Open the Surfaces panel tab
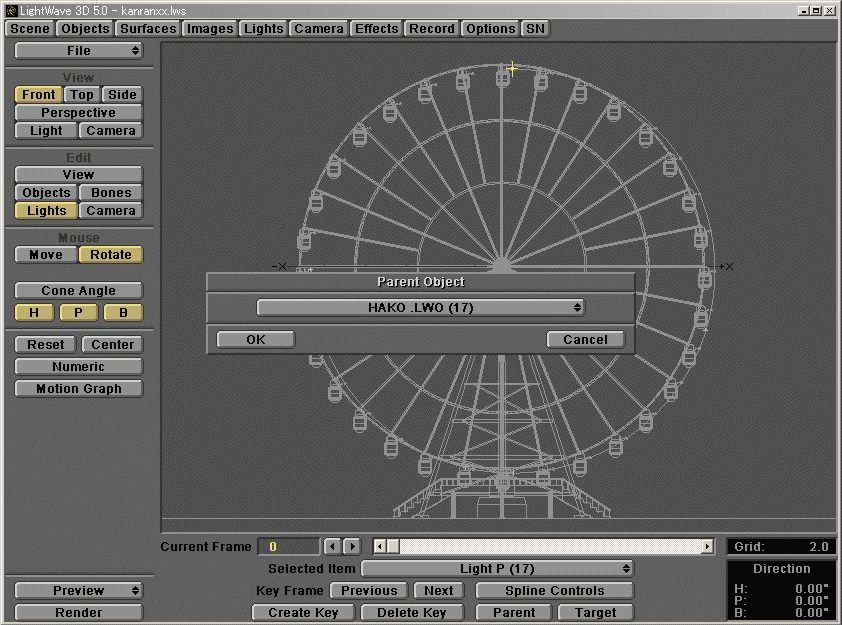 click(148, 29)
